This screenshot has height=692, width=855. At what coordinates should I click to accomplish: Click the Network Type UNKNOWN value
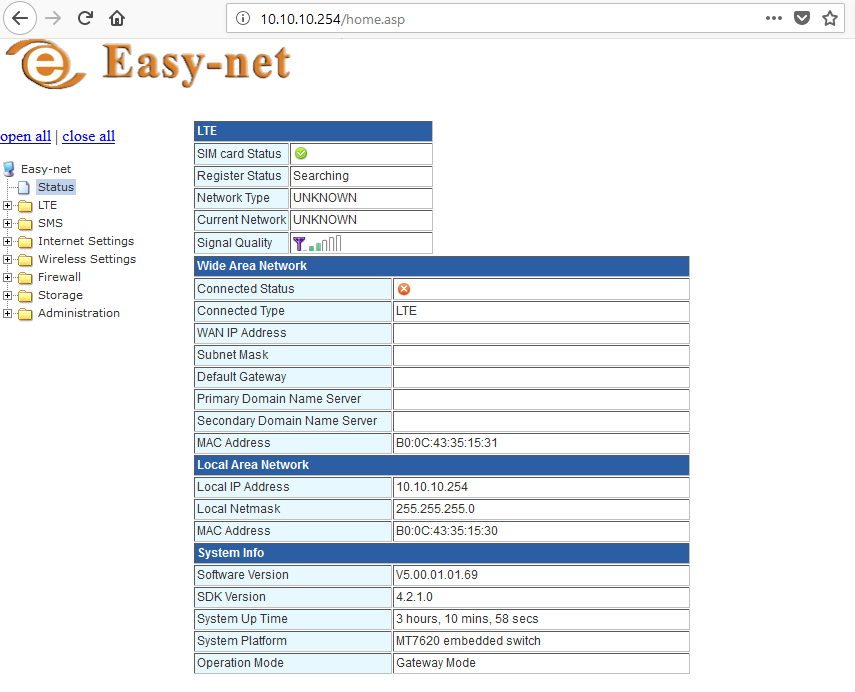(x=325, y=198)
